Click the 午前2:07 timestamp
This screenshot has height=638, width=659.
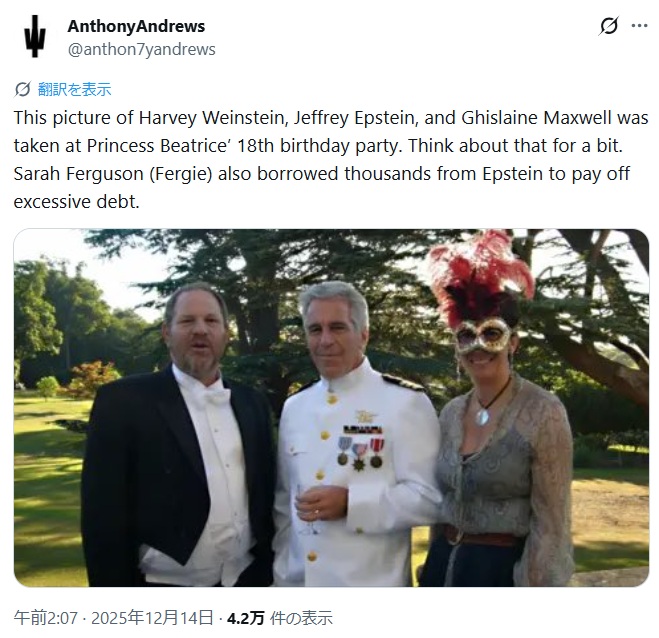pos(46,618)
